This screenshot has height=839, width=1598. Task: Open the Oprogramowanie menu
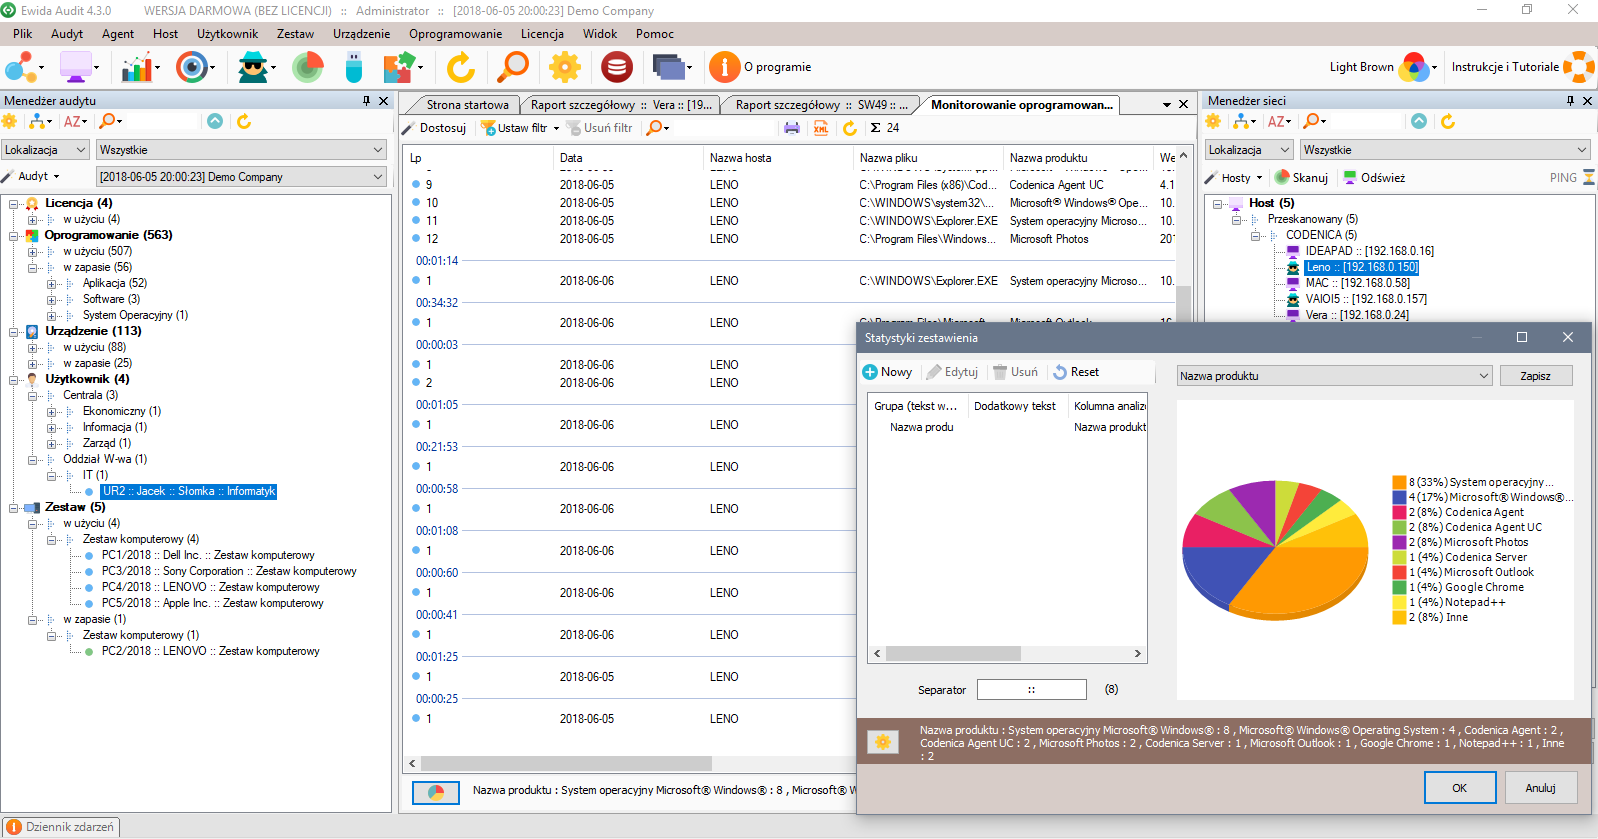[x=455, y=34]
